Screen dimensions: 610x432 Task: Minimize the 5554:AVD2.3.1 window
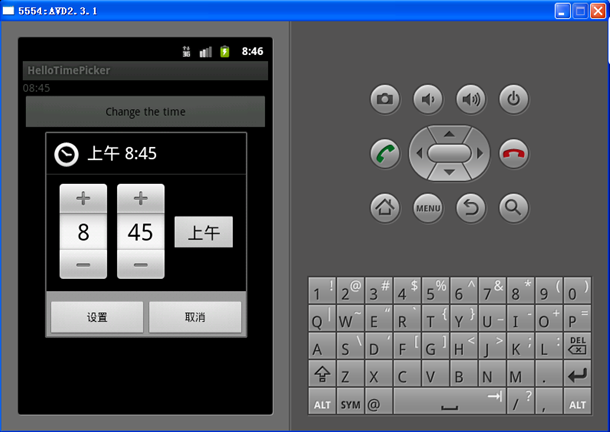562,11
